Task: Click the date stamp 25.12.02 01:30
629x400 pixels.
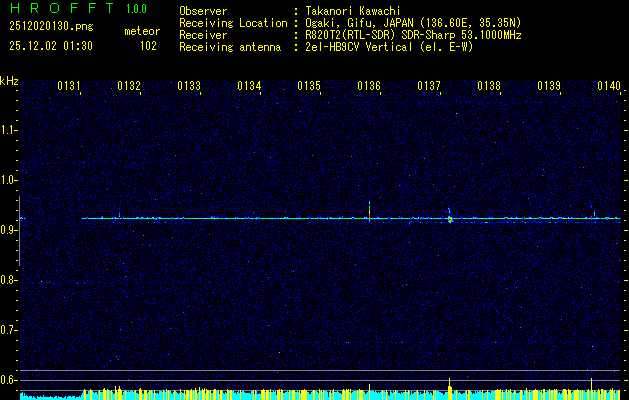Action: [51, 46]
